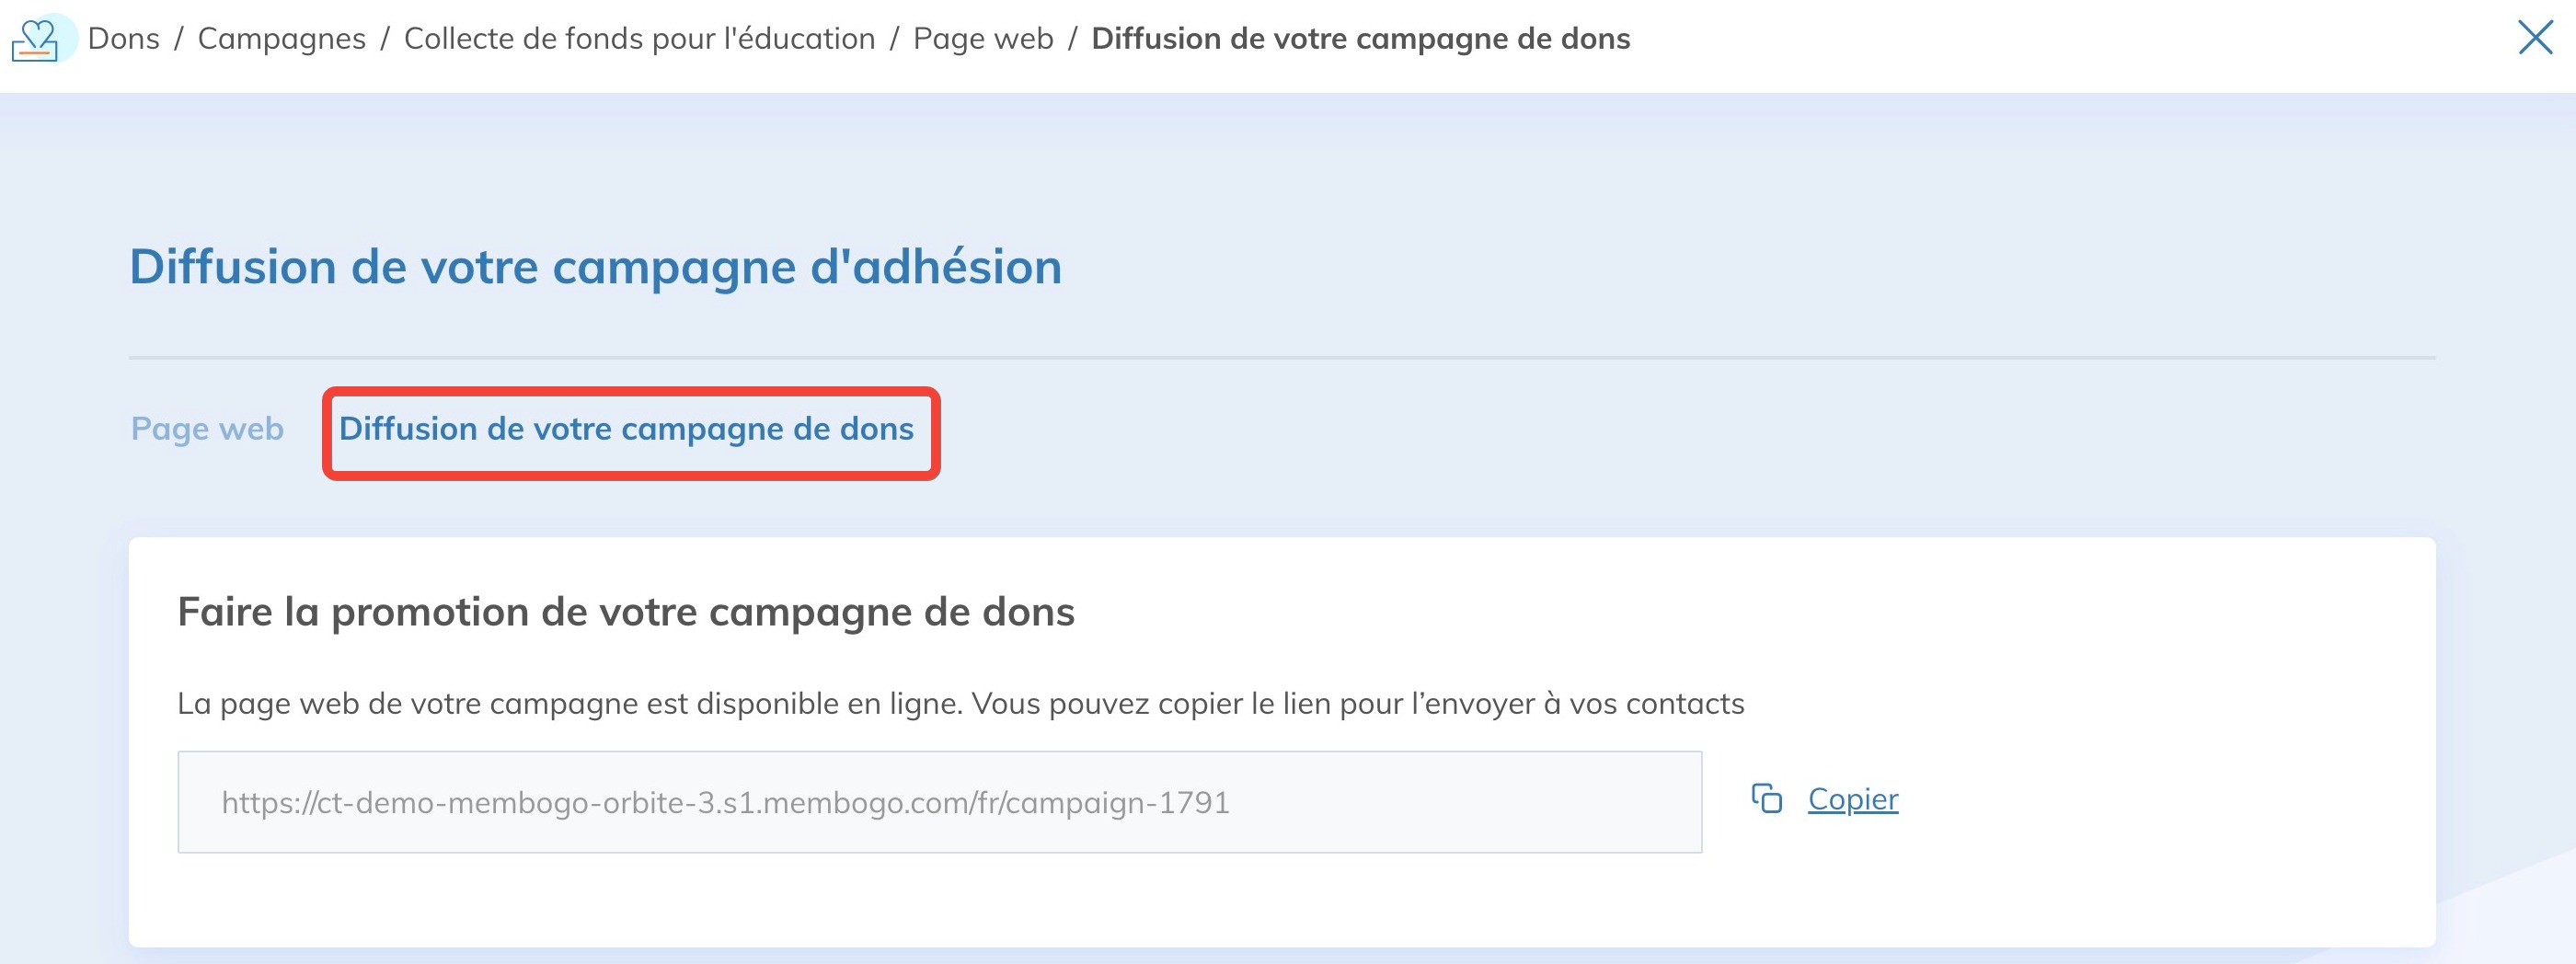Image resolution: width=2576 pixels, height=964 pixels.
Task: Click the slash separator after Campagnes
Action: 386,38
